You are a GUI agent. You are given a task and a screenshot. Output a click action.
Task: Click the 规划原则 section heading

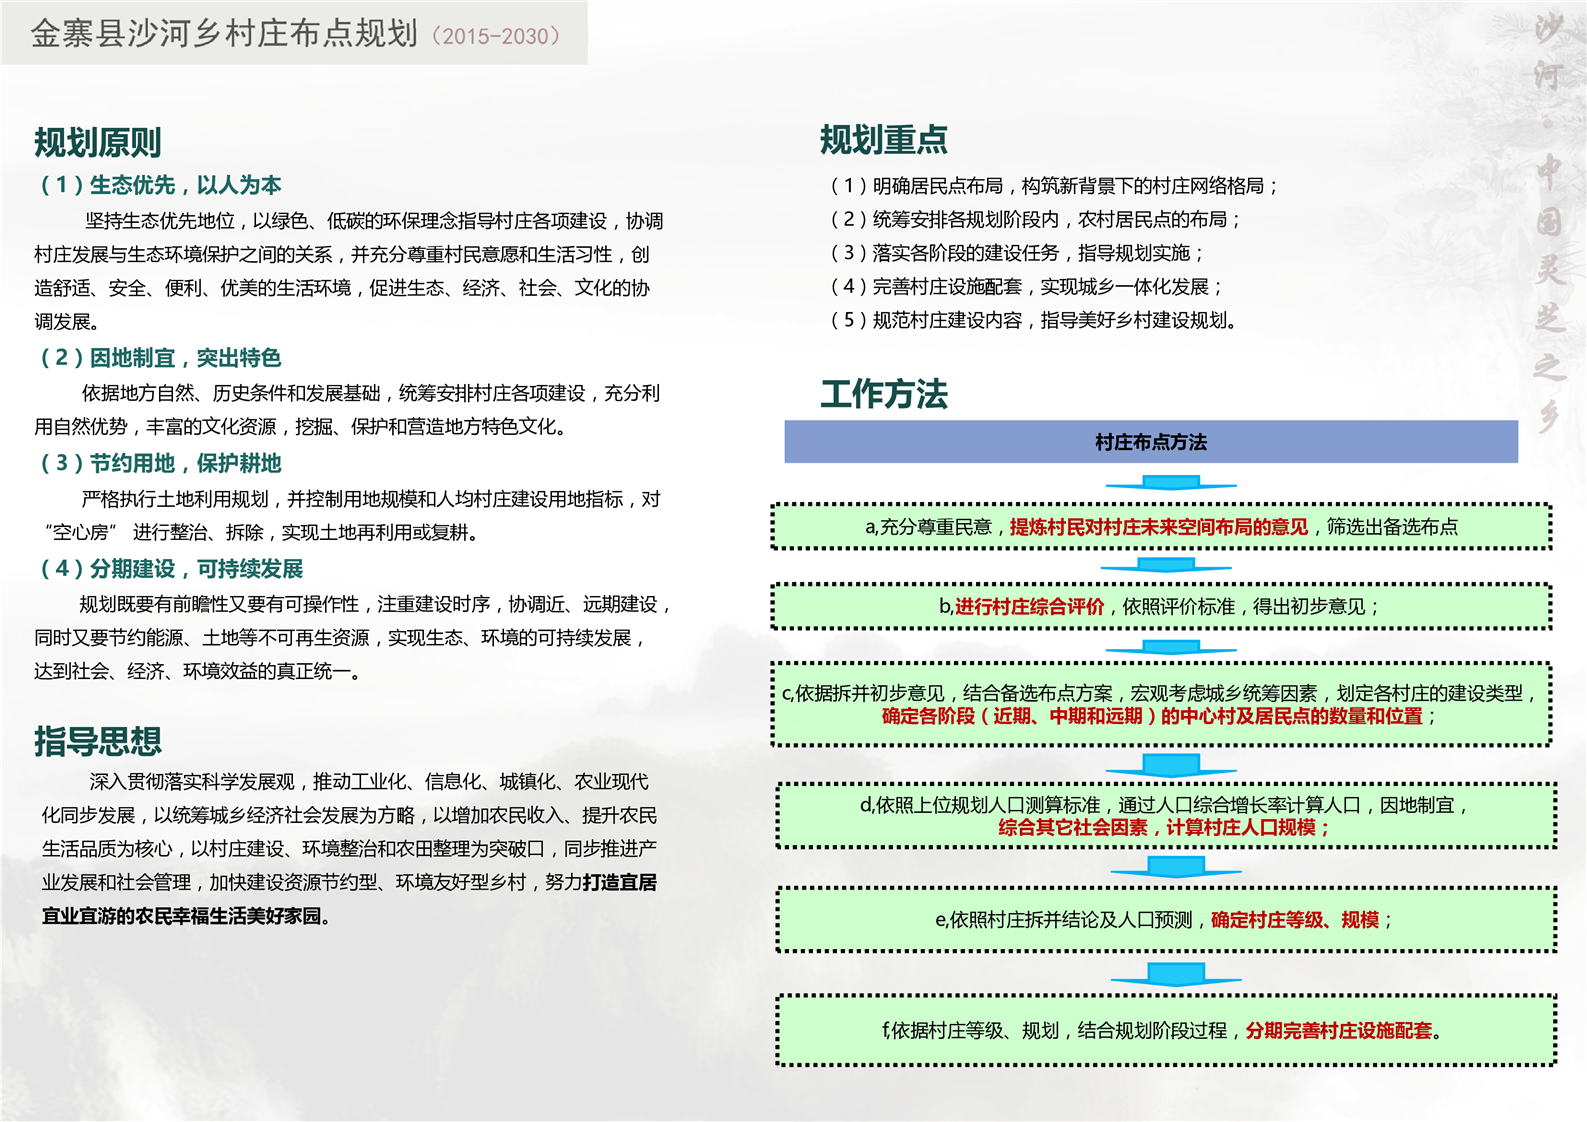(x=98, y=143)
